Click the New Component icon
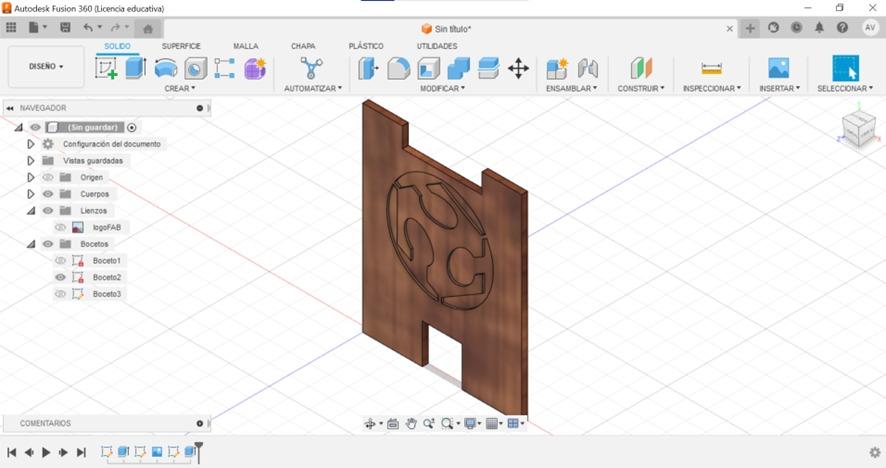The width and height of the screenshot is (886, 468). (557, 68)
